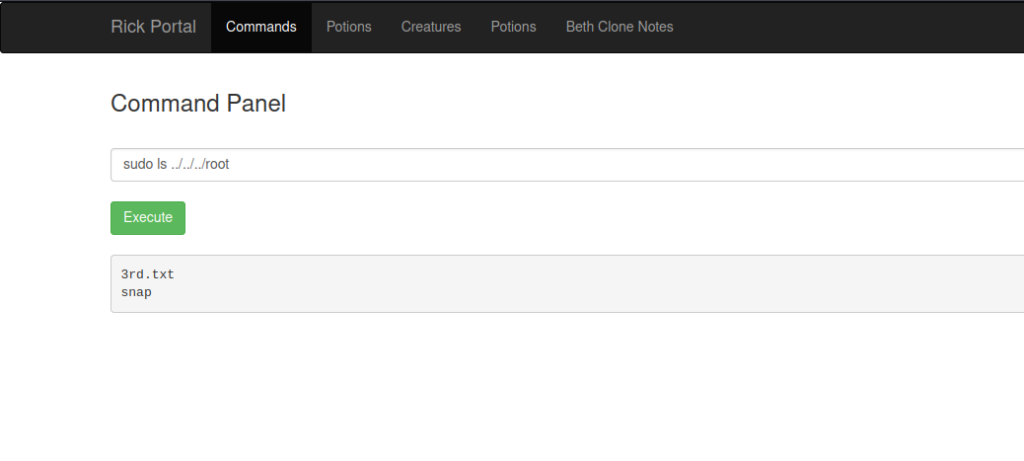Image resolution: width=1024 pixels, height=461 pixels.
Task: Click the word 'Rick' in navbar brand
Action: (129, 27)
